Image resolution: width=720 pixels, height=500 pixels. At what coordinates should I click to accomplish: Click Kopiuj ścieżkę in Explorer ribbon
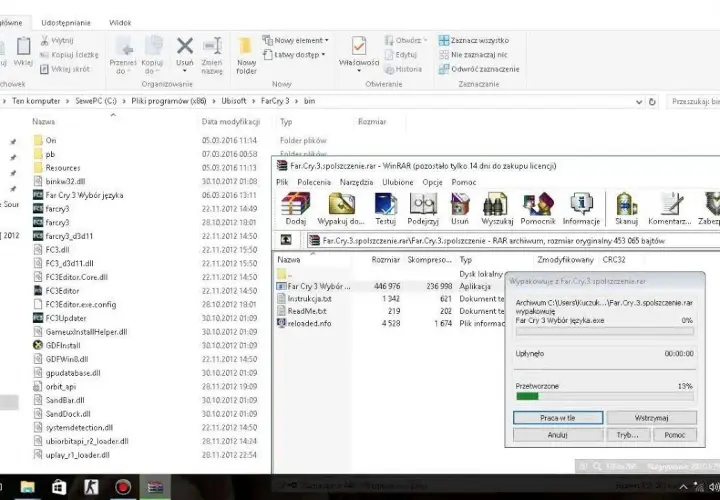(69, 55)
